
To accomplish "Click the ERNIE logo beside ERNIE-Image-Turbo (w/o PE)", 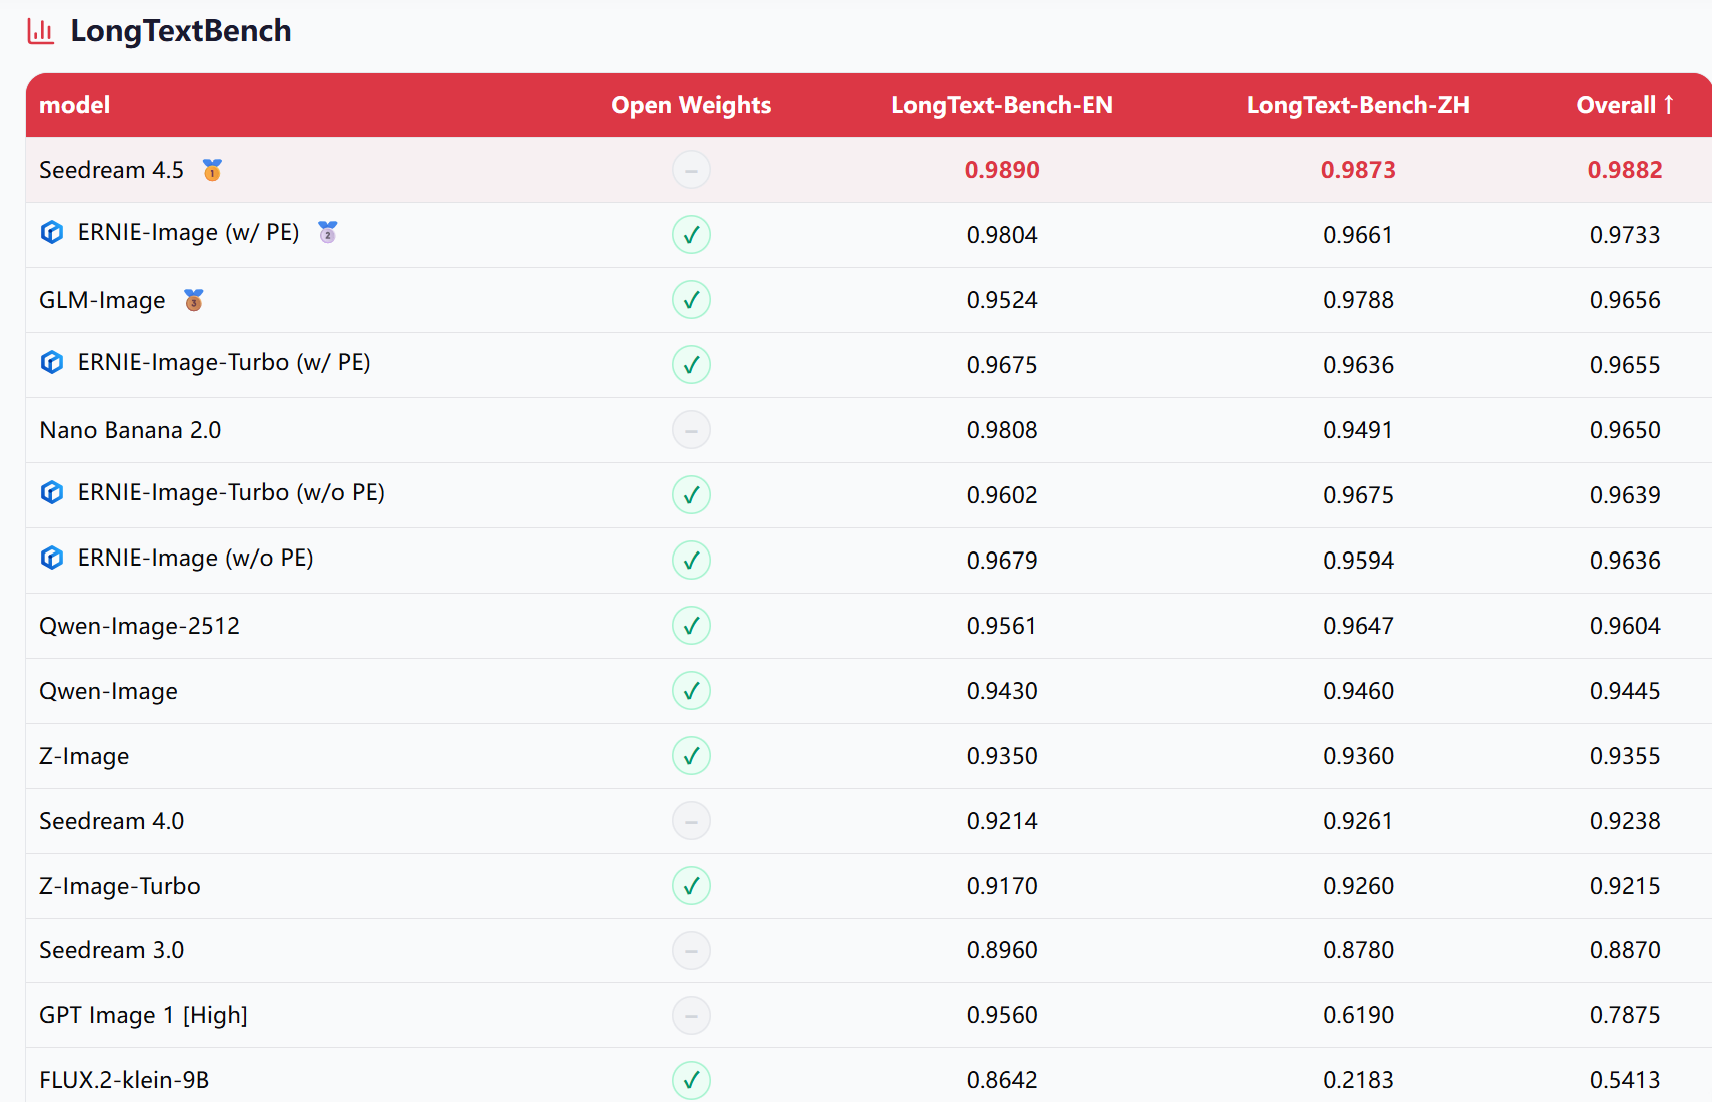I will pos(52,492).
